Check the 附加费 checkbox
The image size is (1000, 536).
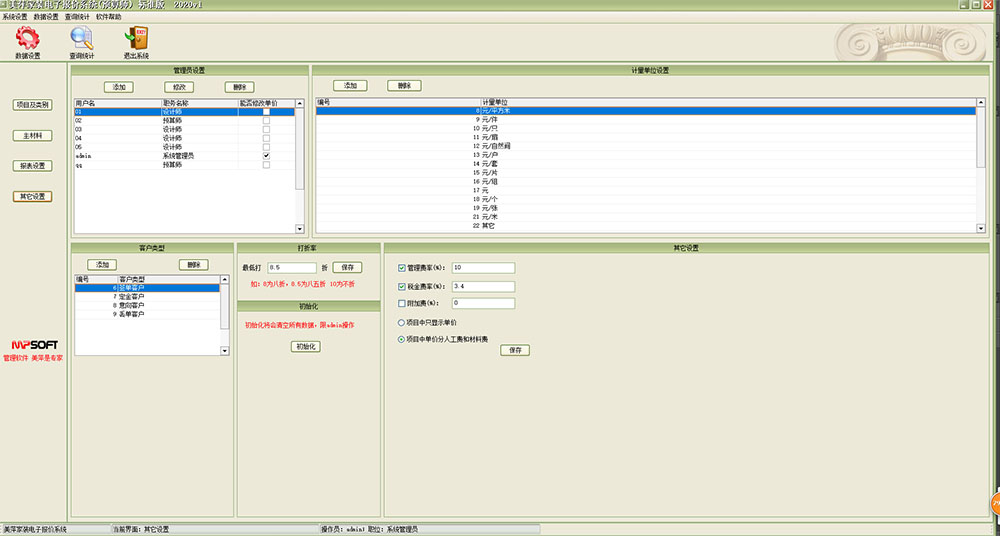point(402,302)
